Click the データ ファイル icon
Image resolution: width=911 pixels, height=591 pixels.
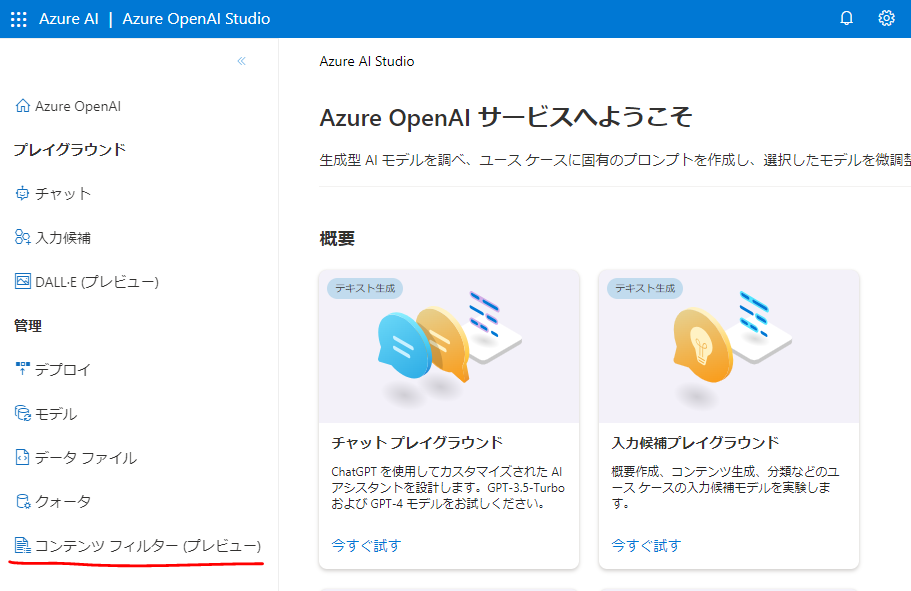click(x=23, y=457)
